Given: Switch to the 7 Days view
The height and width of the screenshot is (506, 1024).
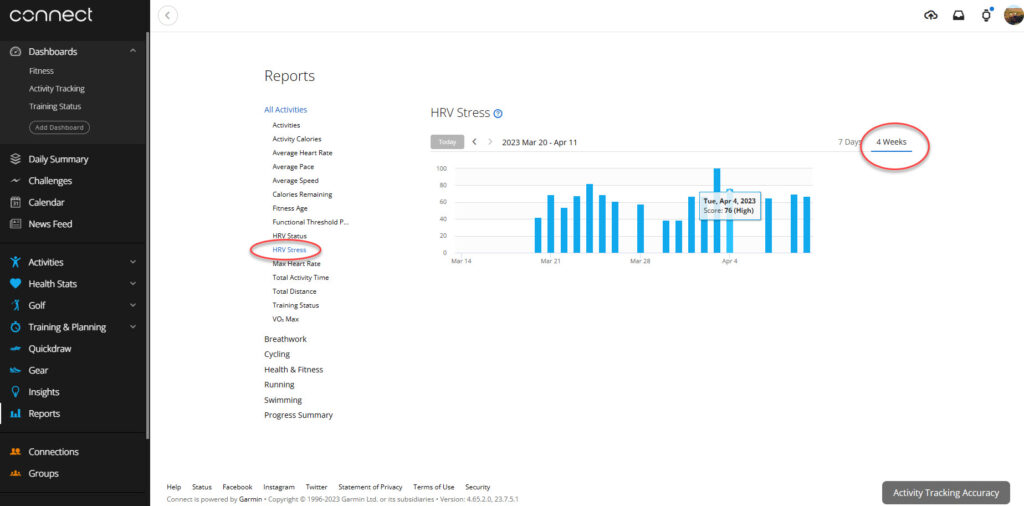Looking at the screenshot, I should [x=850, y=142].
